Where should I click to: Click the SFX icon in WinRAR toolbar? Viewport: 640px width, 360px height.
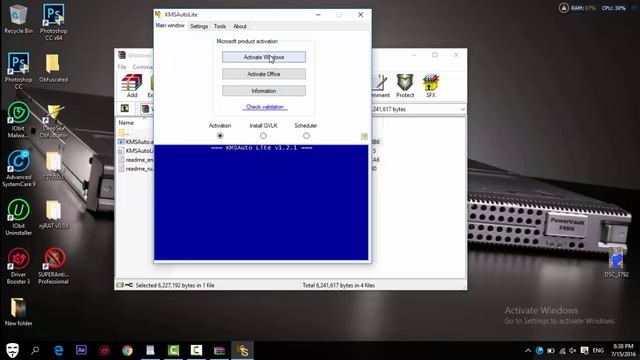(x=431, y=86)
